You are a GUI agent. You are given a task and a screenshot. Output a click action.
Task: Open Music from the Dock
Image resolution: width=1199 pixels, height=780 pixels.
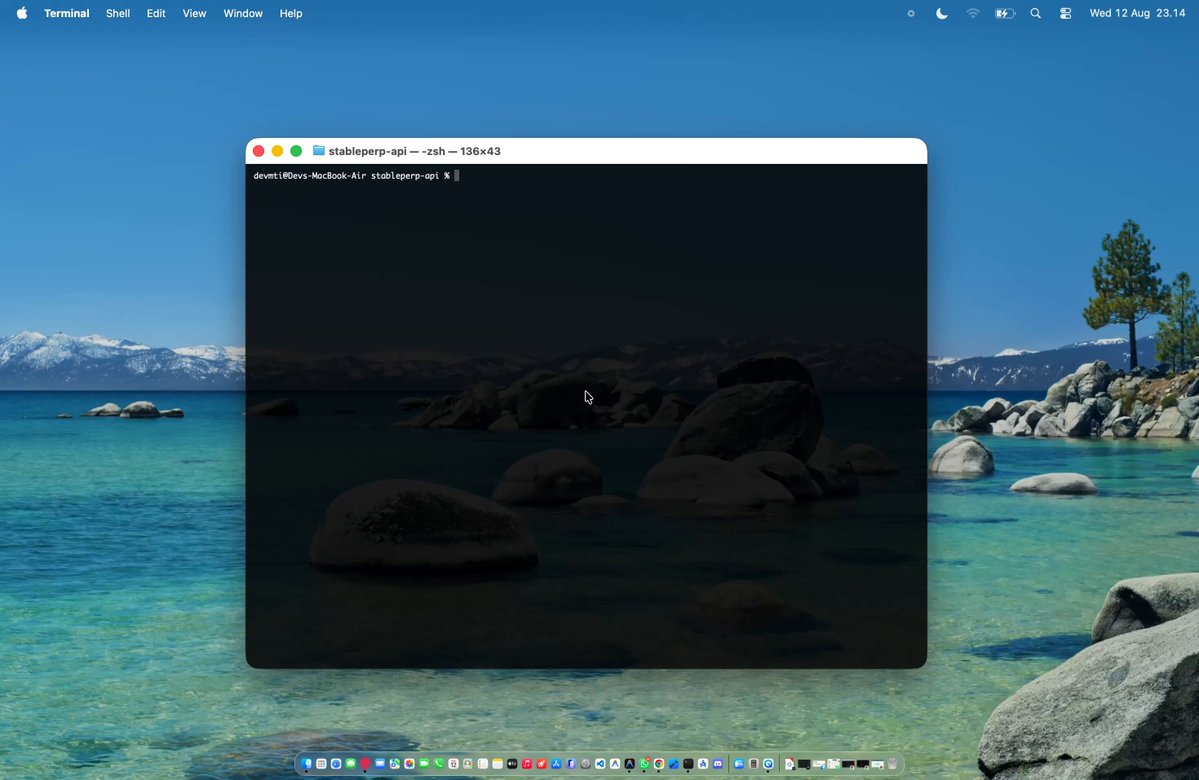(527, 763)
